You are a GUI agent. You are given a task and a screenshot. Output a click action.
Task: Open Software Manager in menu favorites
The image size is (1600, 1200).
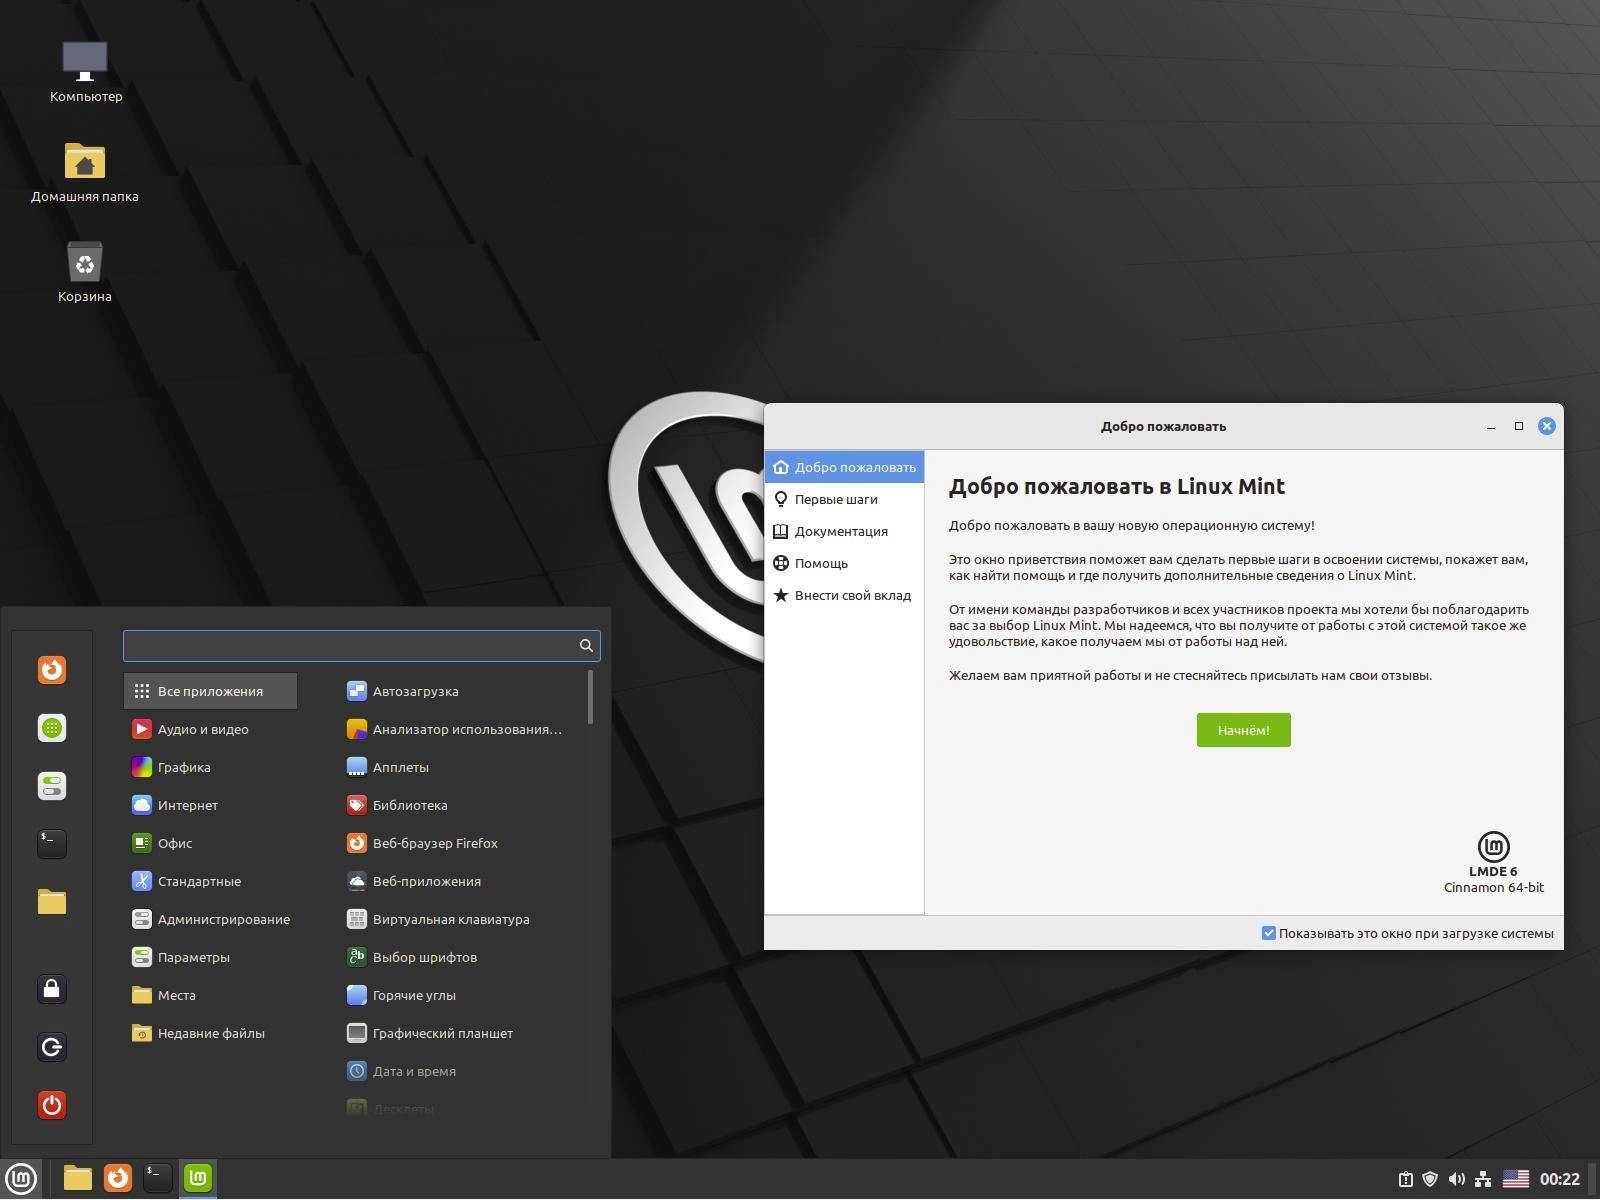tap(52, 728)
